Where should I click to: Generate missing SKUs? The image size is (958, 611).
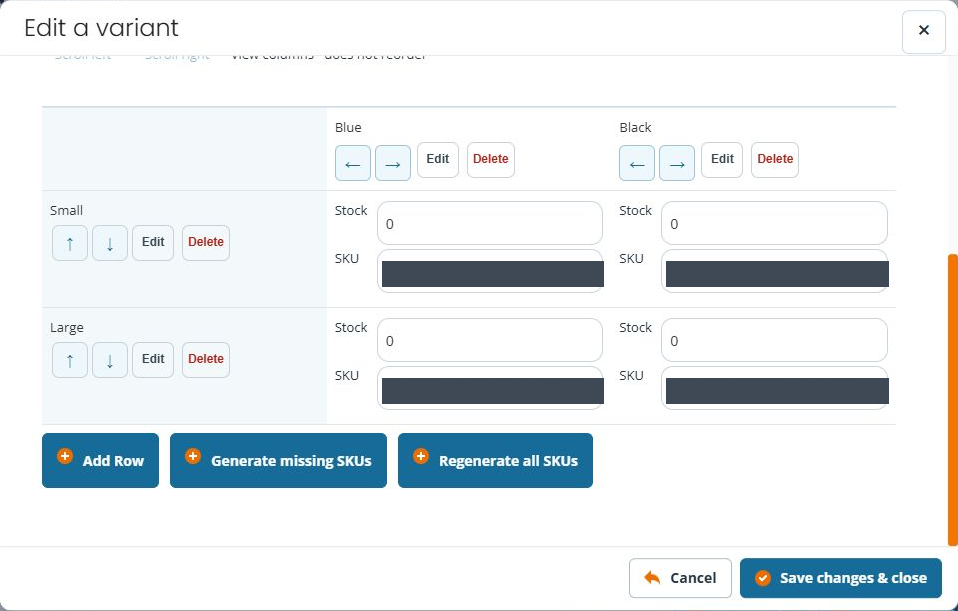pos(279,461)
